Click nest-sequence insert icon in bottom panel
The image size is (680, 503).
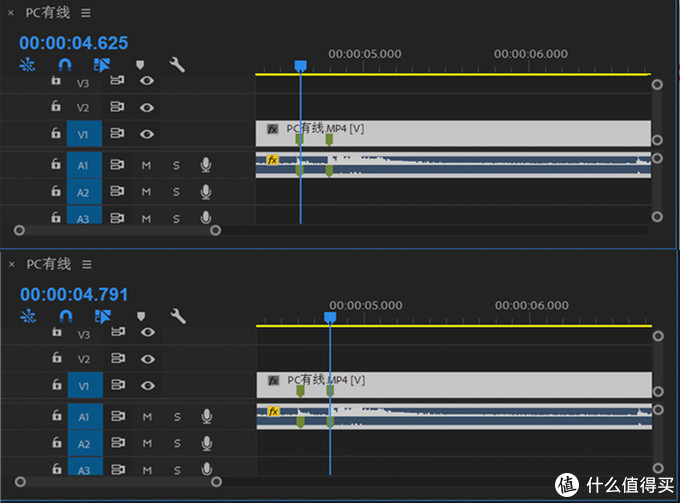point(28,317)
